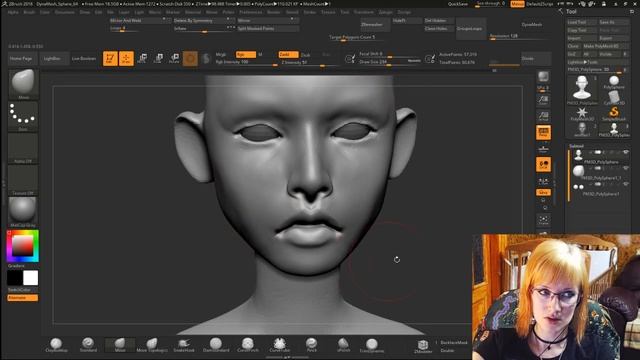Open the MatCap Gray material selector
This screenshot has width=640, height=360.
(x=23, y=212)
